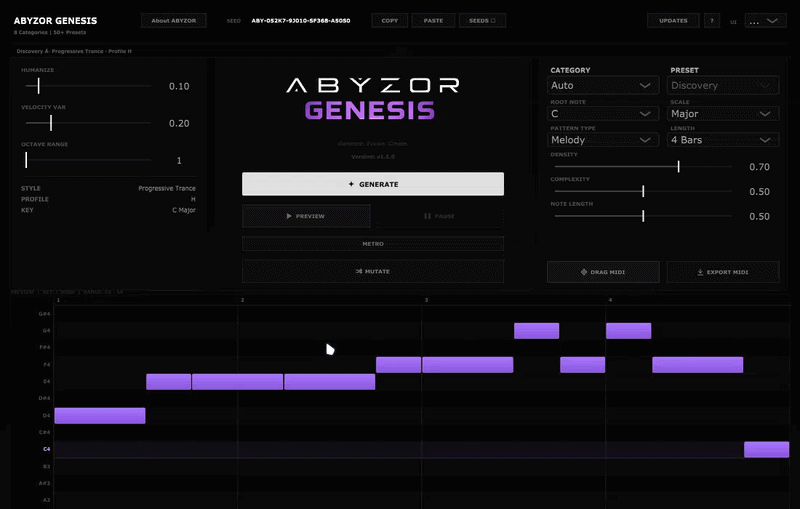Click the NOTE LENGTH slider handle
The image size is (800, 509).
pos(643,216)
